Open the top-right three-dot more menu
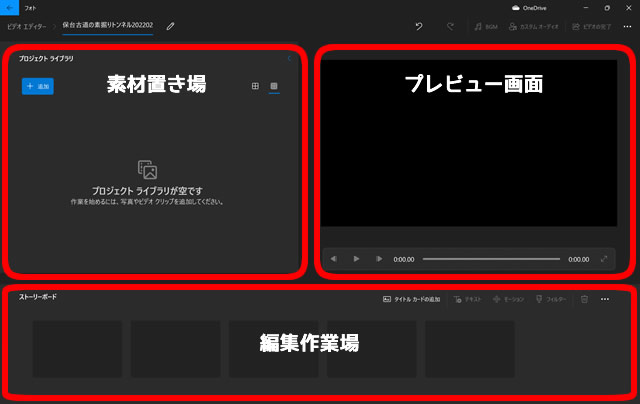The height and width of the screenshot is (404, 640). [627, 26]
